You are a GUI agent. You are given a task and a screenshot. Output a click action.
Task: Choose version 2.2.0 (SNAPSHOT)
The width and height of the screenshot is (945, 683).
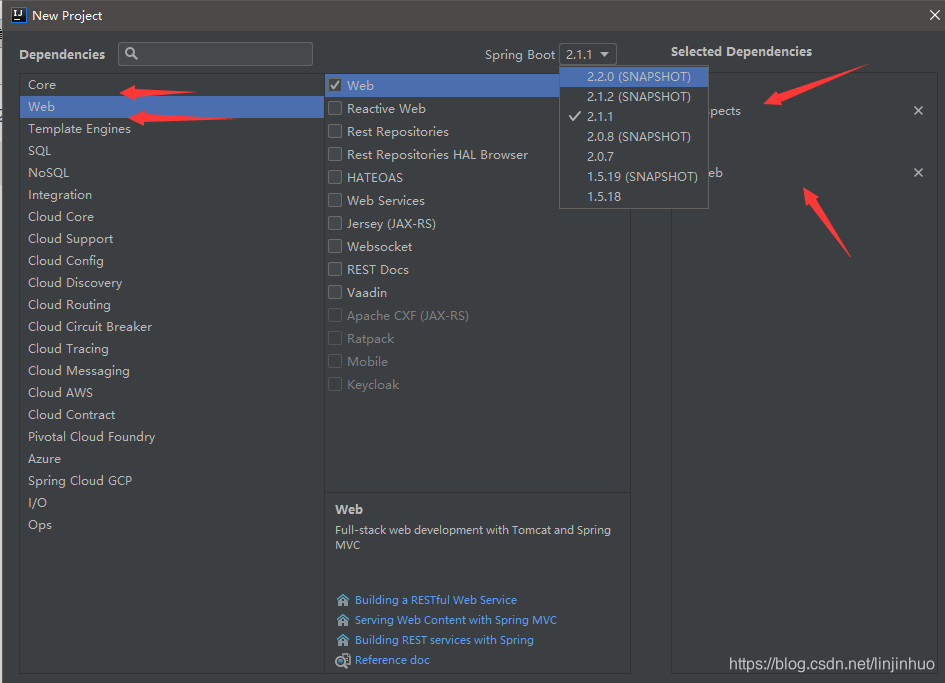tap(634, 77)
